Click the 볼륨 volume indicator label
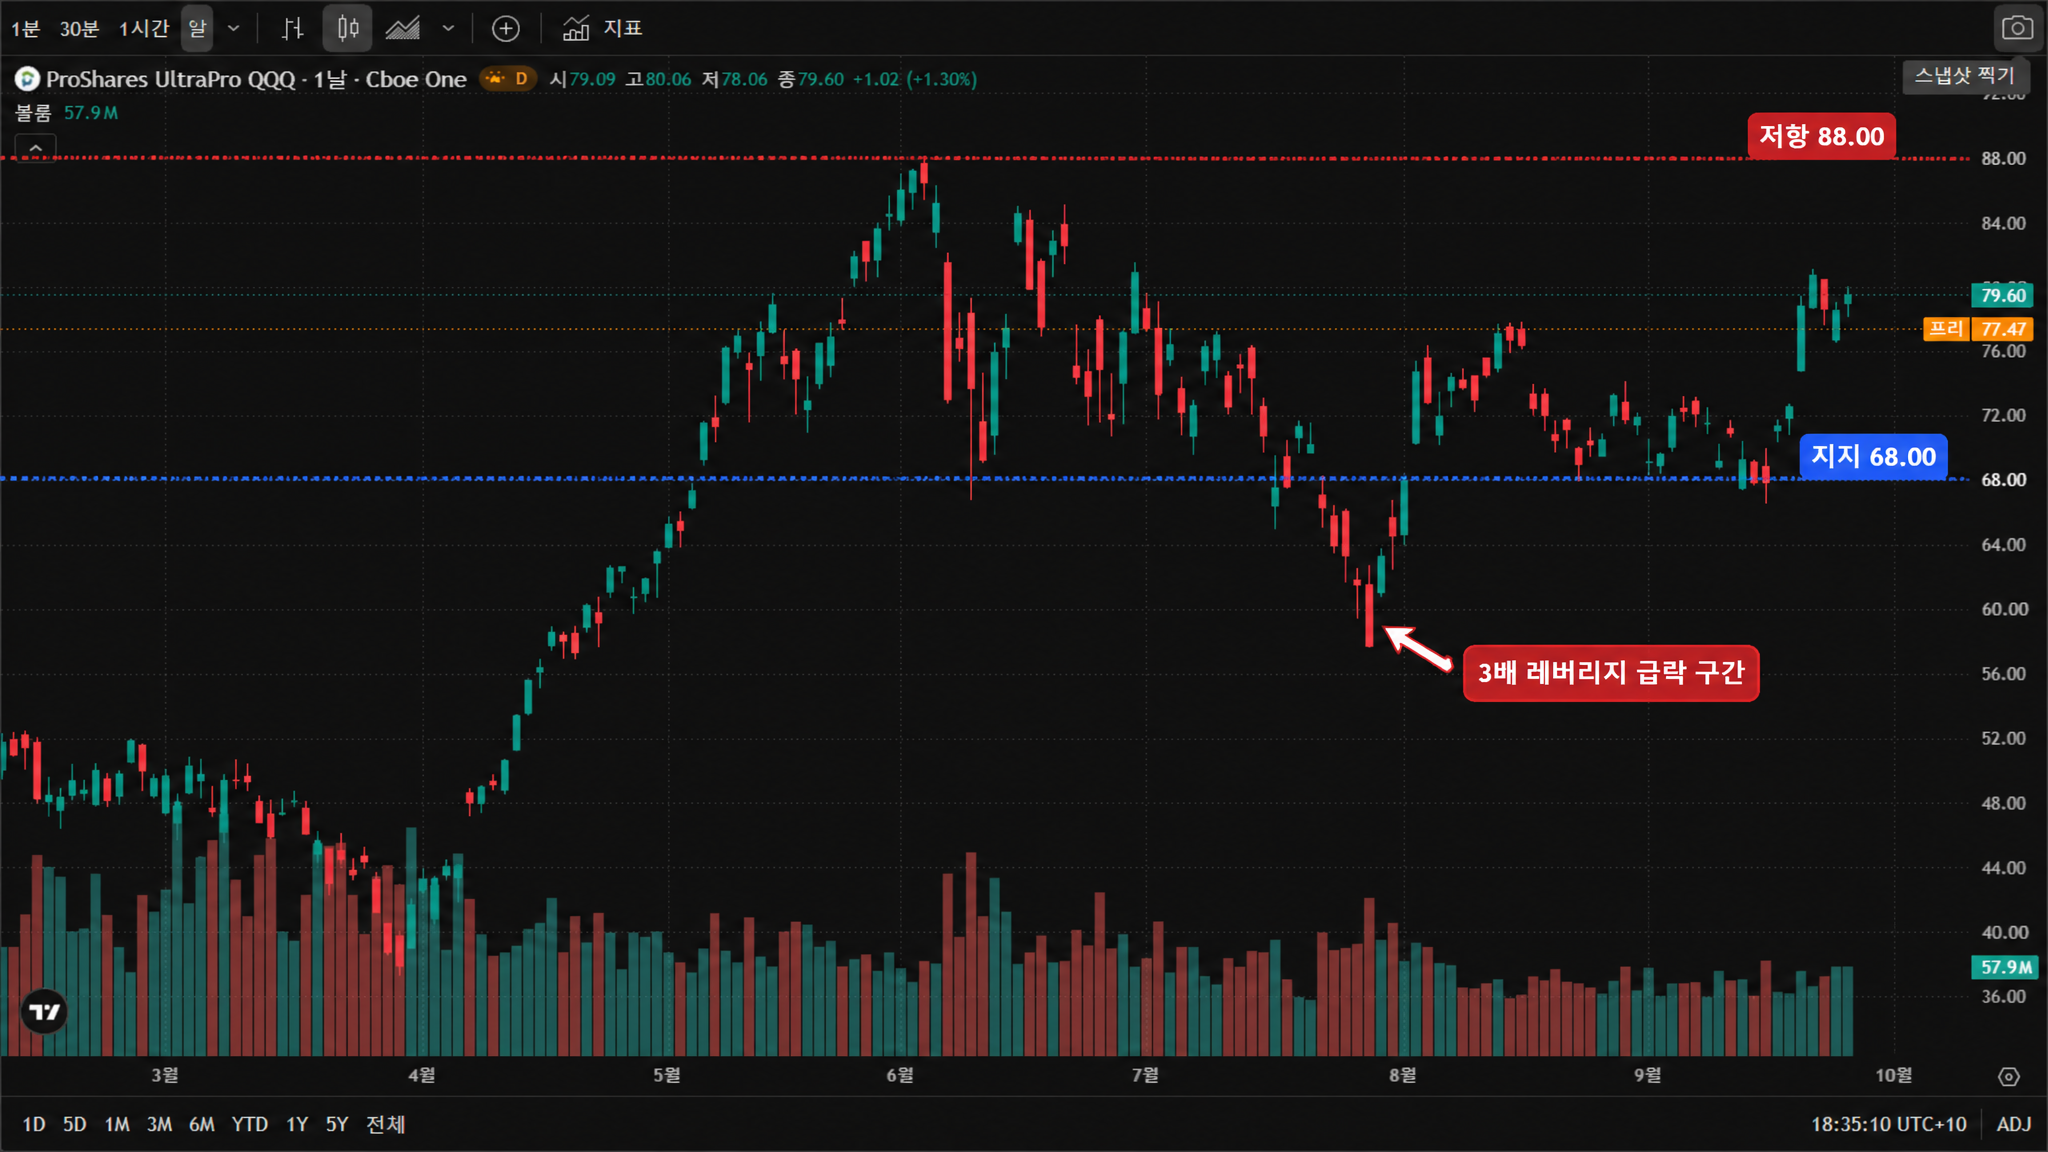The width and height of the screenshot is (2048, 1152). click(x=33, y=113)
